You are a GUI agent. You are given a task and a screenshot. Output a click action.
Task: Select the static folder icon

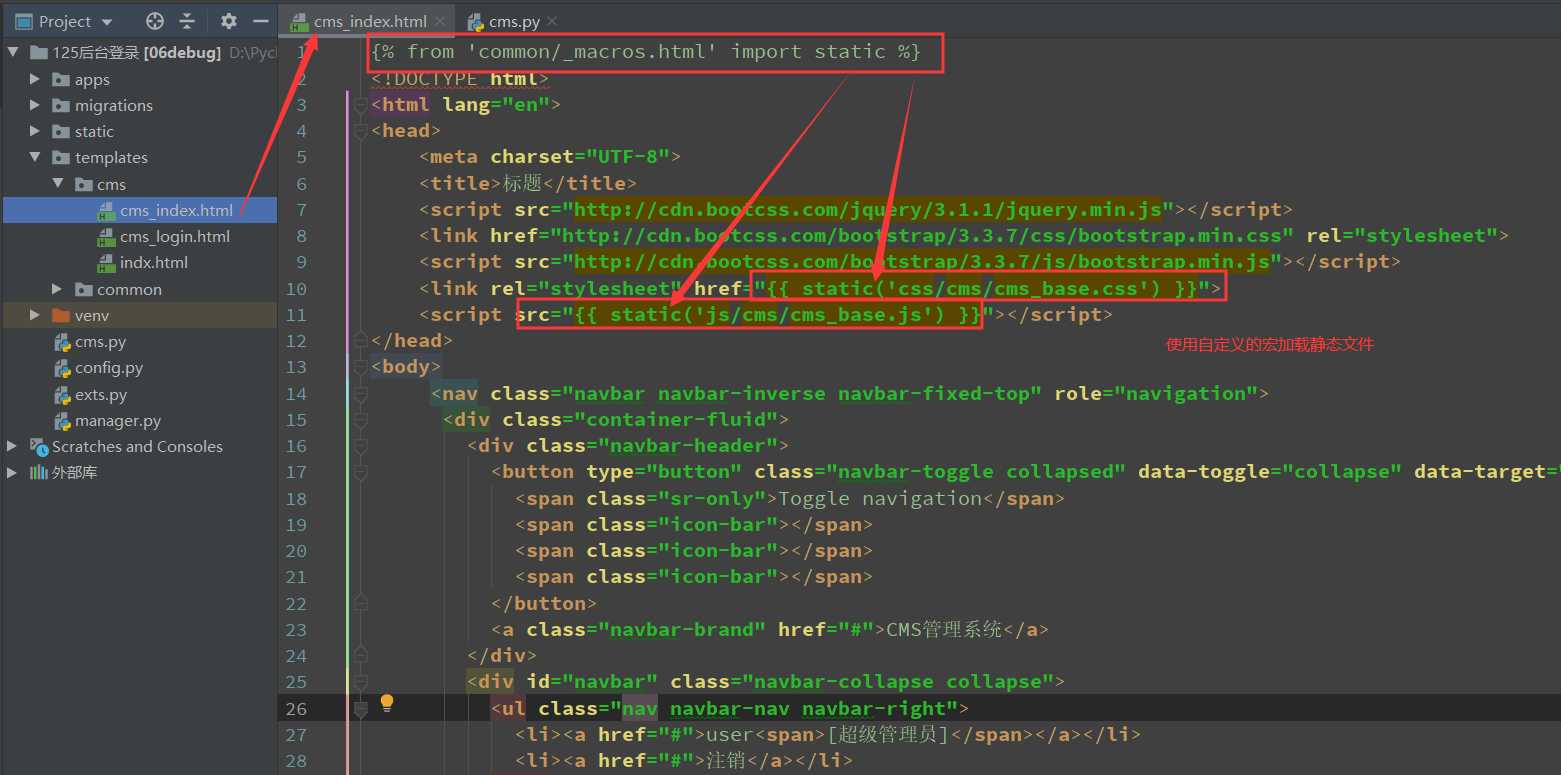pyautogui.click(x=61, y=131)
